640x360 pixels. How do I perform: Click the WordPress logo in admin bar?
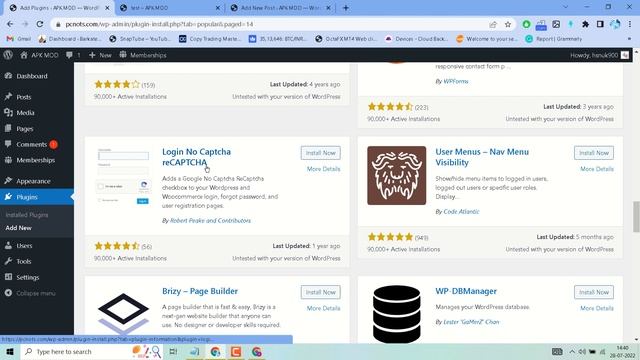8,55
